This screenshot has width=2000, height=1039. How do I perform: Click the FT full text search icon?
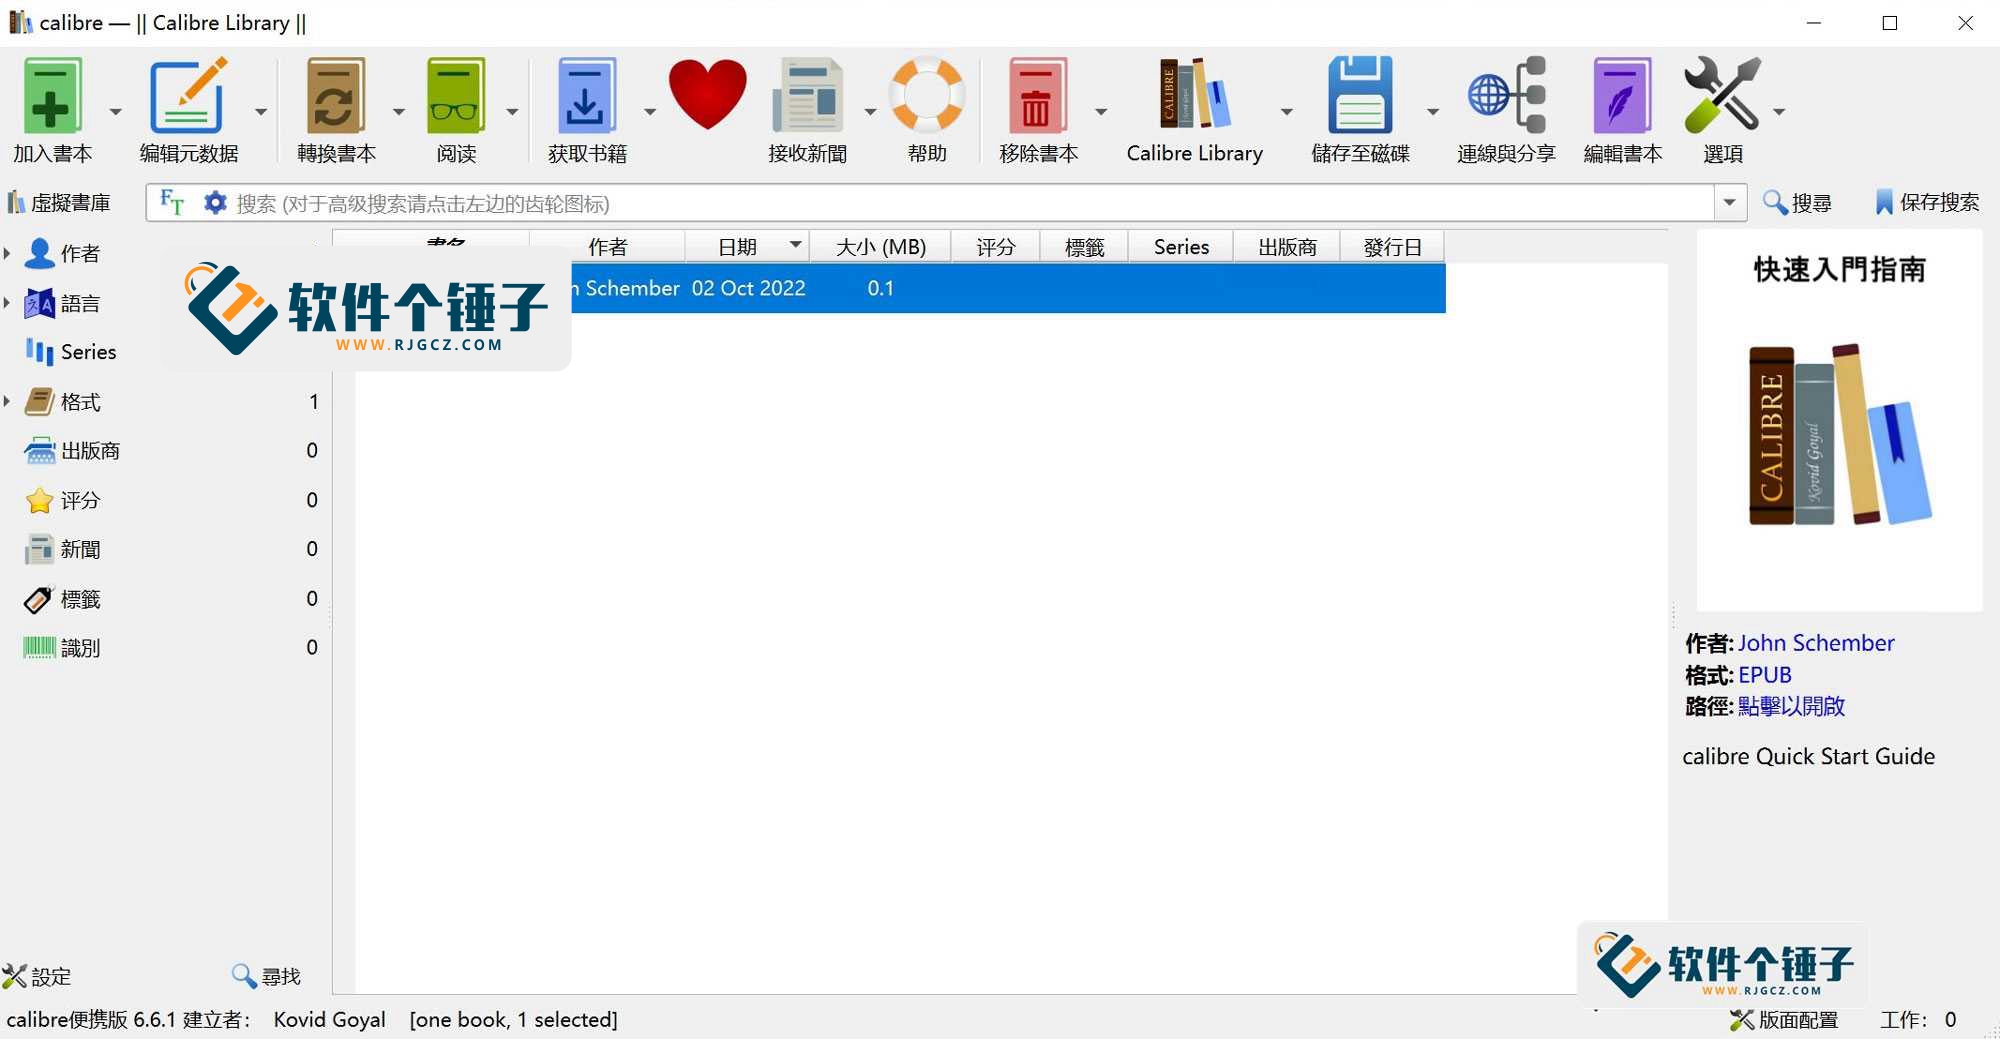[x=172, y=203]
